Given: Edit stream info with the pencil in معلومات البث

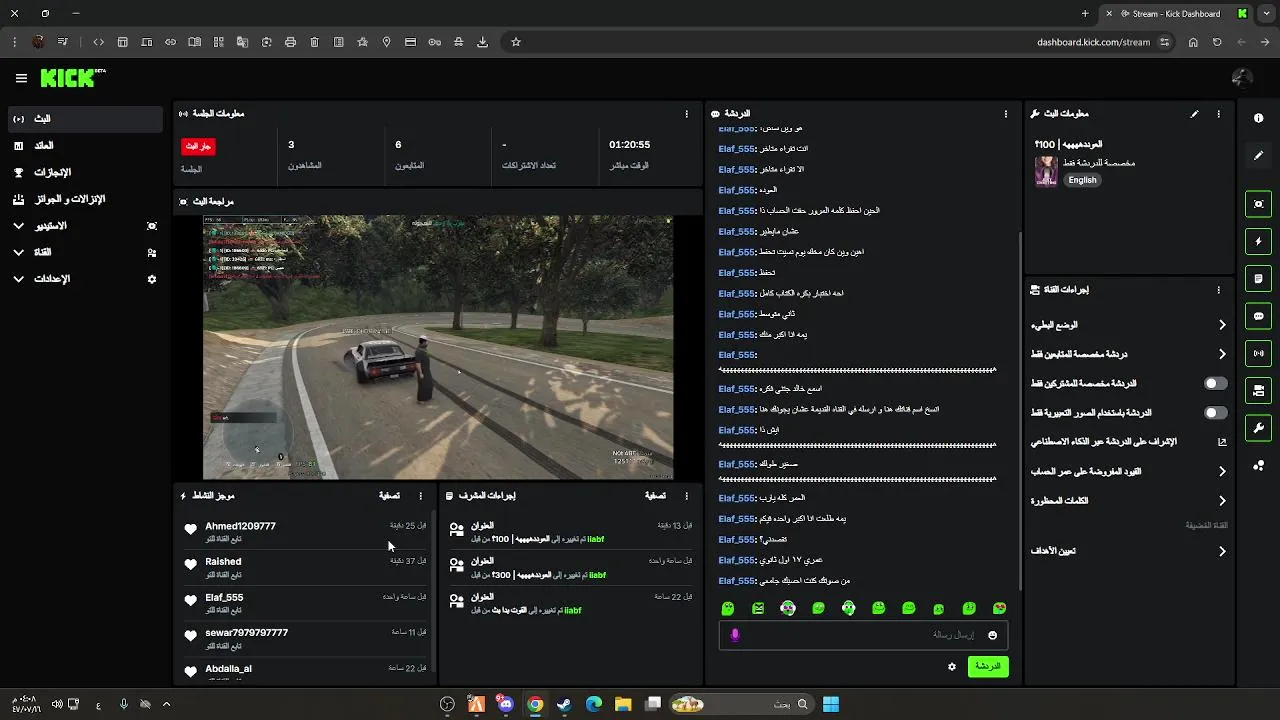Looking at the screenshot, I should (1194, 114).
